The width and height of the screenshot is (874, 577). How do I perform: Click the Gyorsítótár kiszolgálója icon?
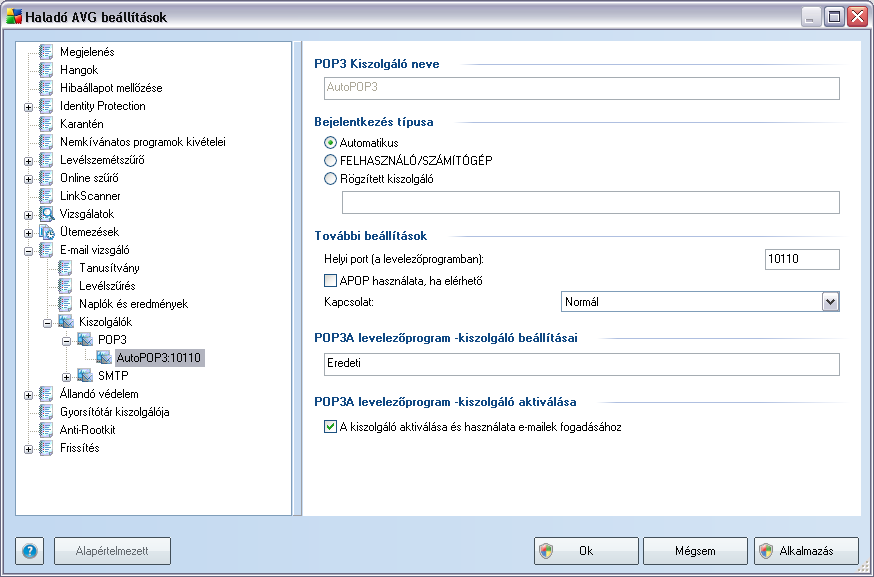(46, 412)
